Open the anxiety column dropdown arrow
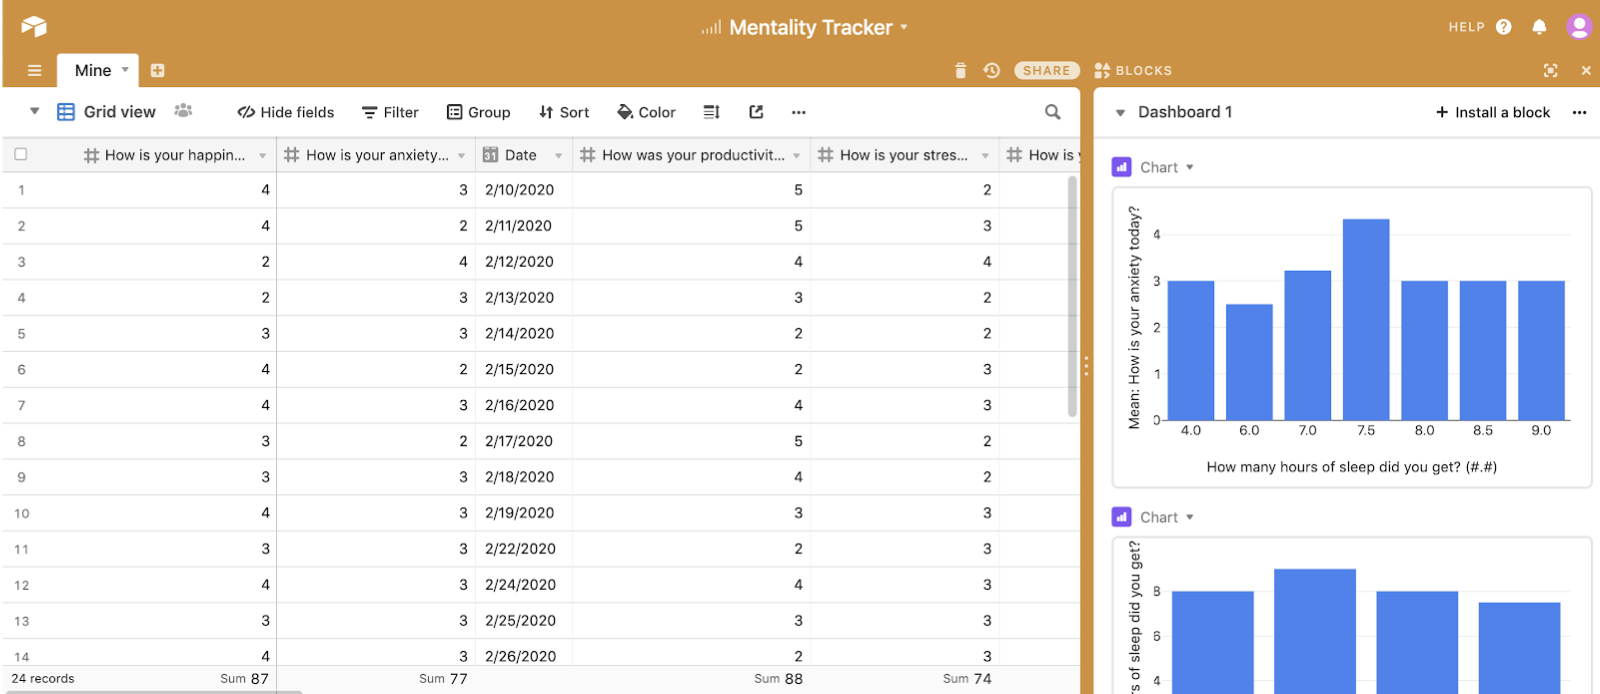This screenshot has height=694, width=1600. pyautogui.click(x=462, y=156)
